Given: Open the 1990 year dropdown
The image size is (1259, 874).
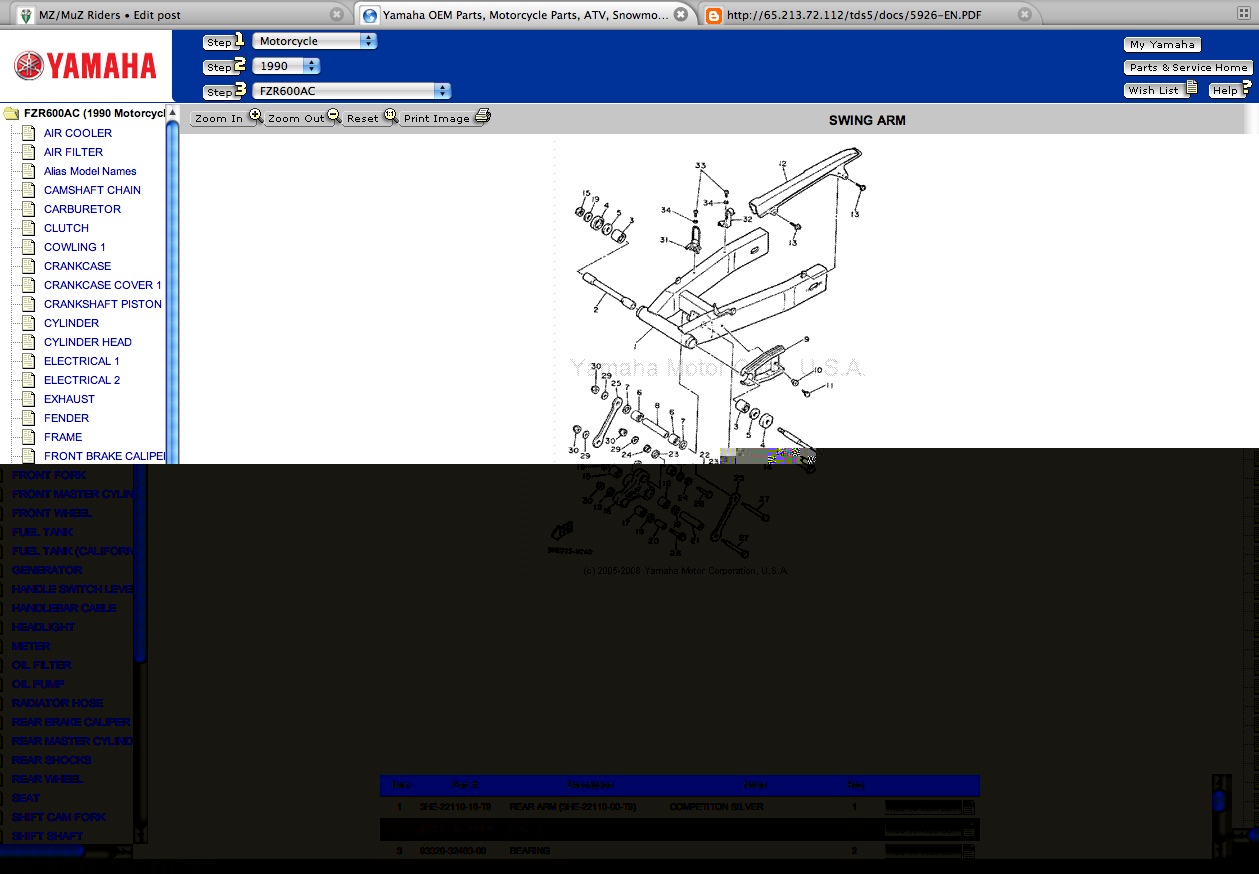Looking at the screenshot, I should click(286, 66).
